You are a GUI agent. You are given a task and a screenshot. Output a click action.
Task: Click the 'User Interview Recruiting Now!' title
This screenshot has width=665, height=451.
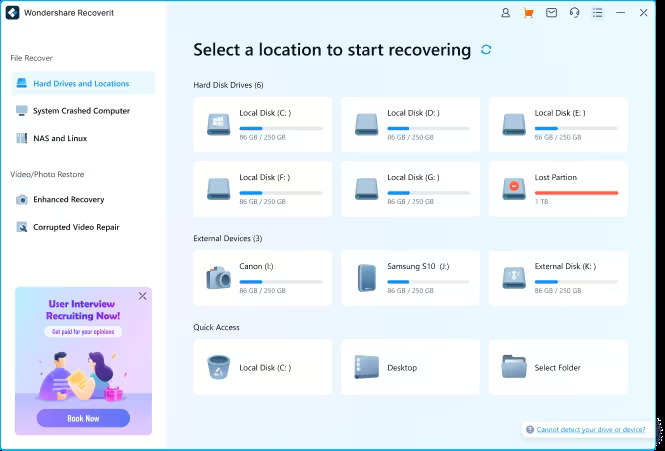(x=83, y=310)
